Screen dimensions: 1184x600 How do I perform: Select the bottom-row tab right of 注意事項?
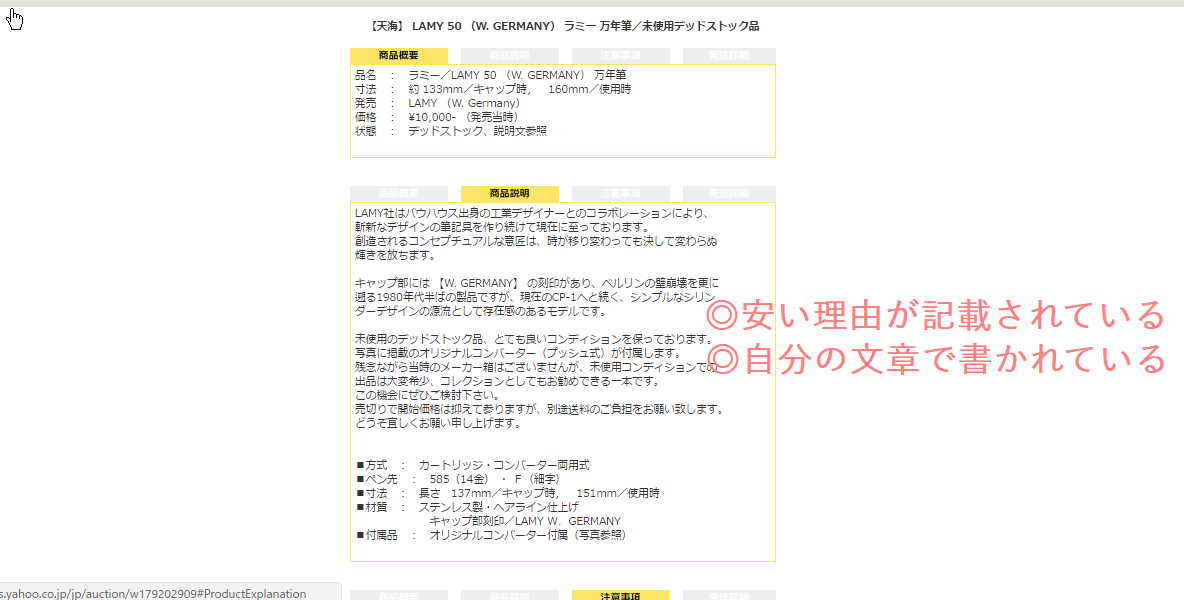click(x=728, y=594)
